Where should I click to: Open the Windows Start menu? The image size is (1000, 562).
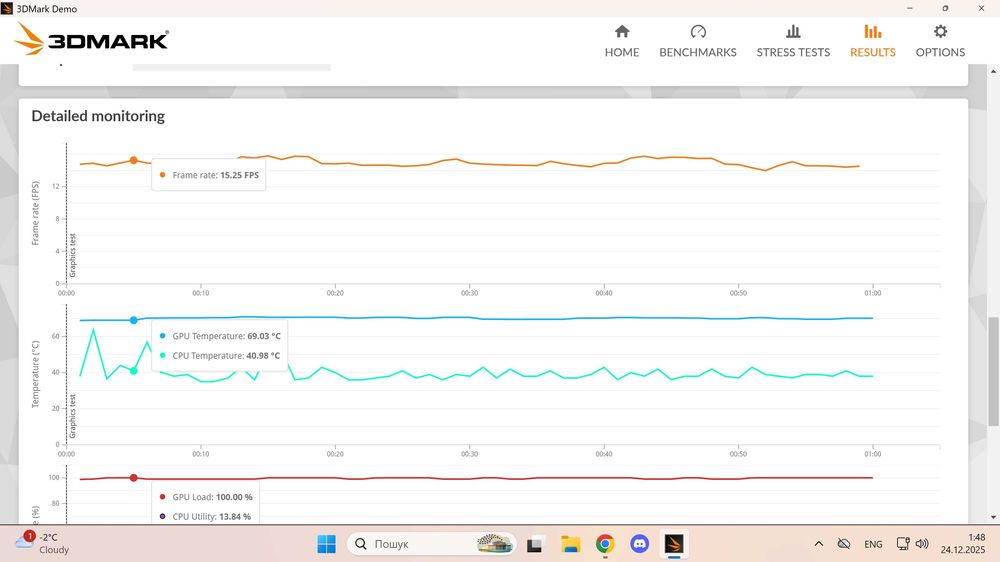pos(326,544)
